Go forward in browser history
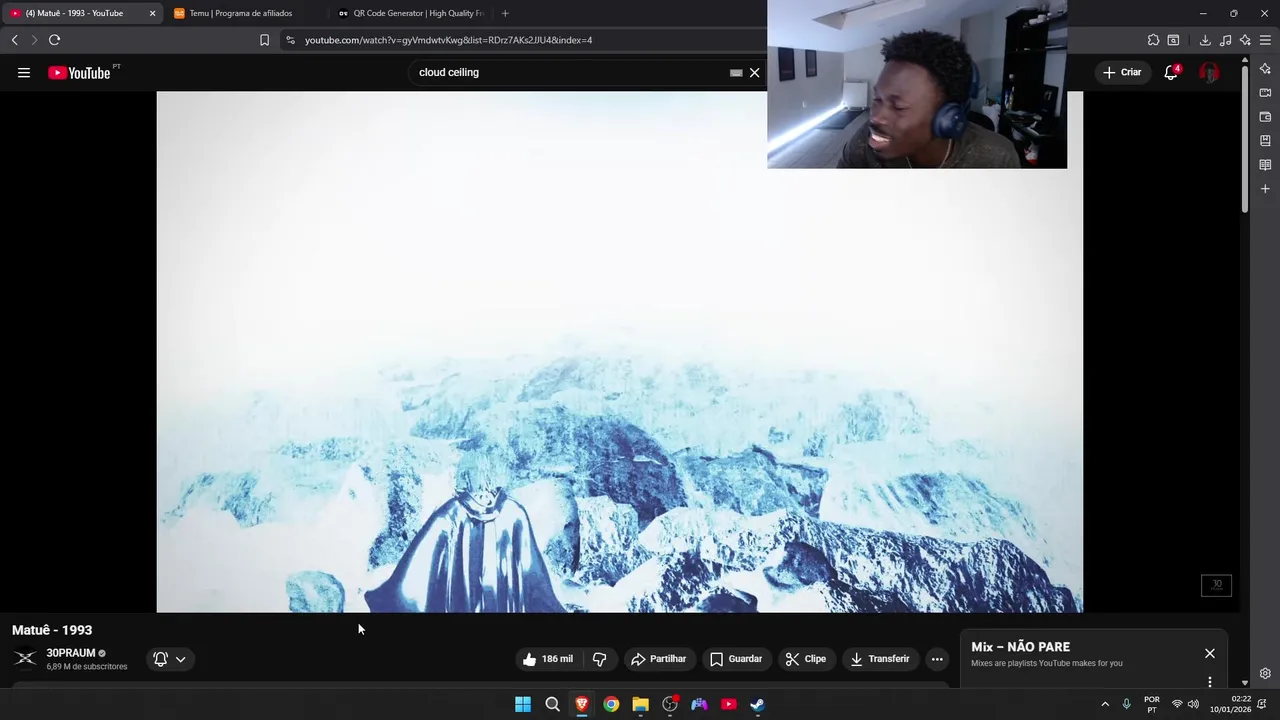Image resolution: width=1280 pixels, height=720 pixels. [34, 40]
